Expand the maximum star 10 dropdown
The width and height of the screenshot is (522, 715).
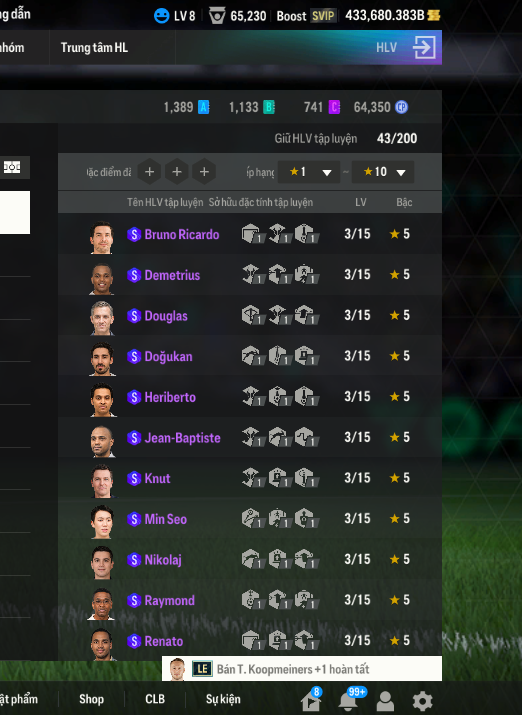383,172
